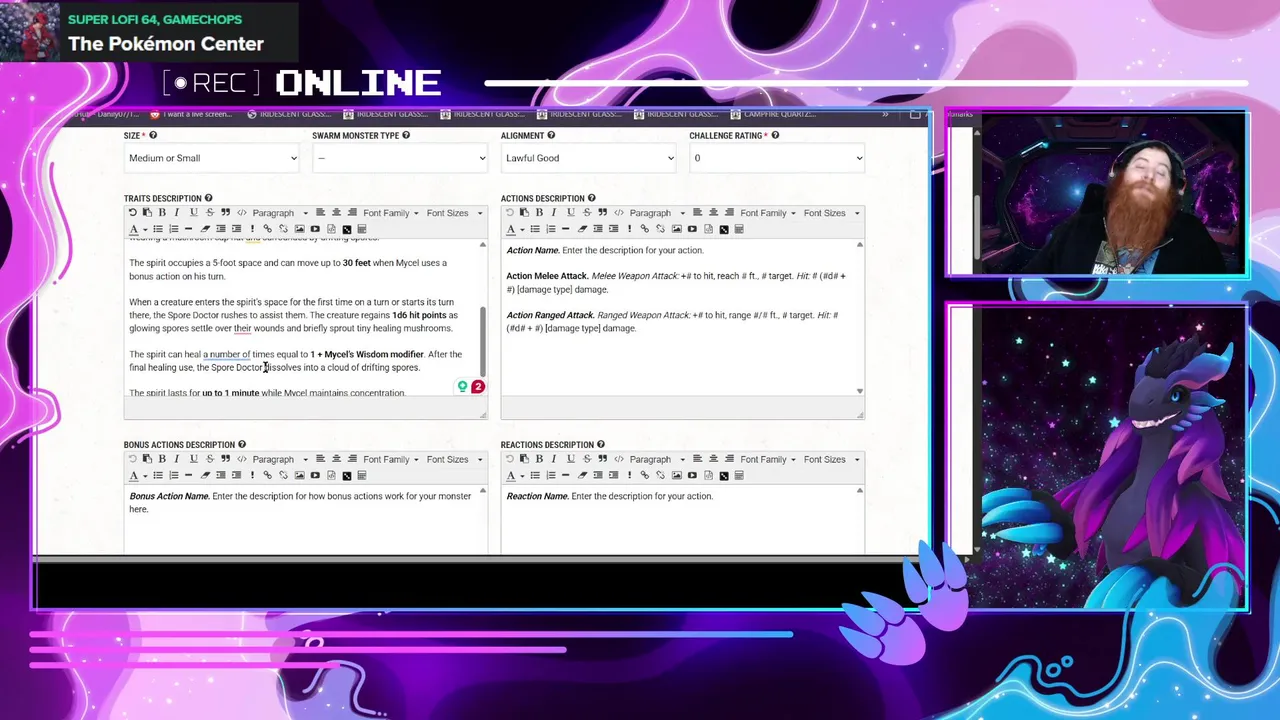This screenshot has width=1280, height=720.
Task: Toggle Strikethrough in Traits Description toolbar
Action: click(x=210, y=212)
